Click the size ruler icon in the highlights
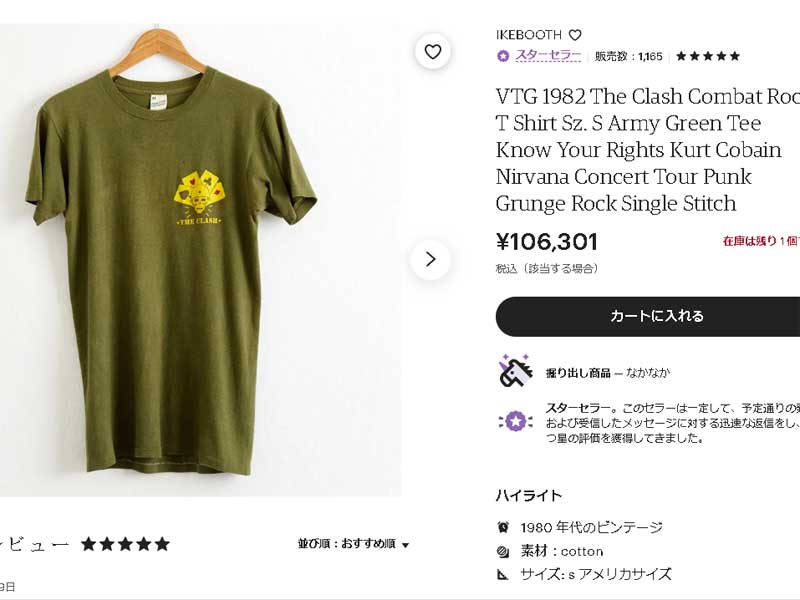This screenshot has width=800, height=600. [503, 575]
